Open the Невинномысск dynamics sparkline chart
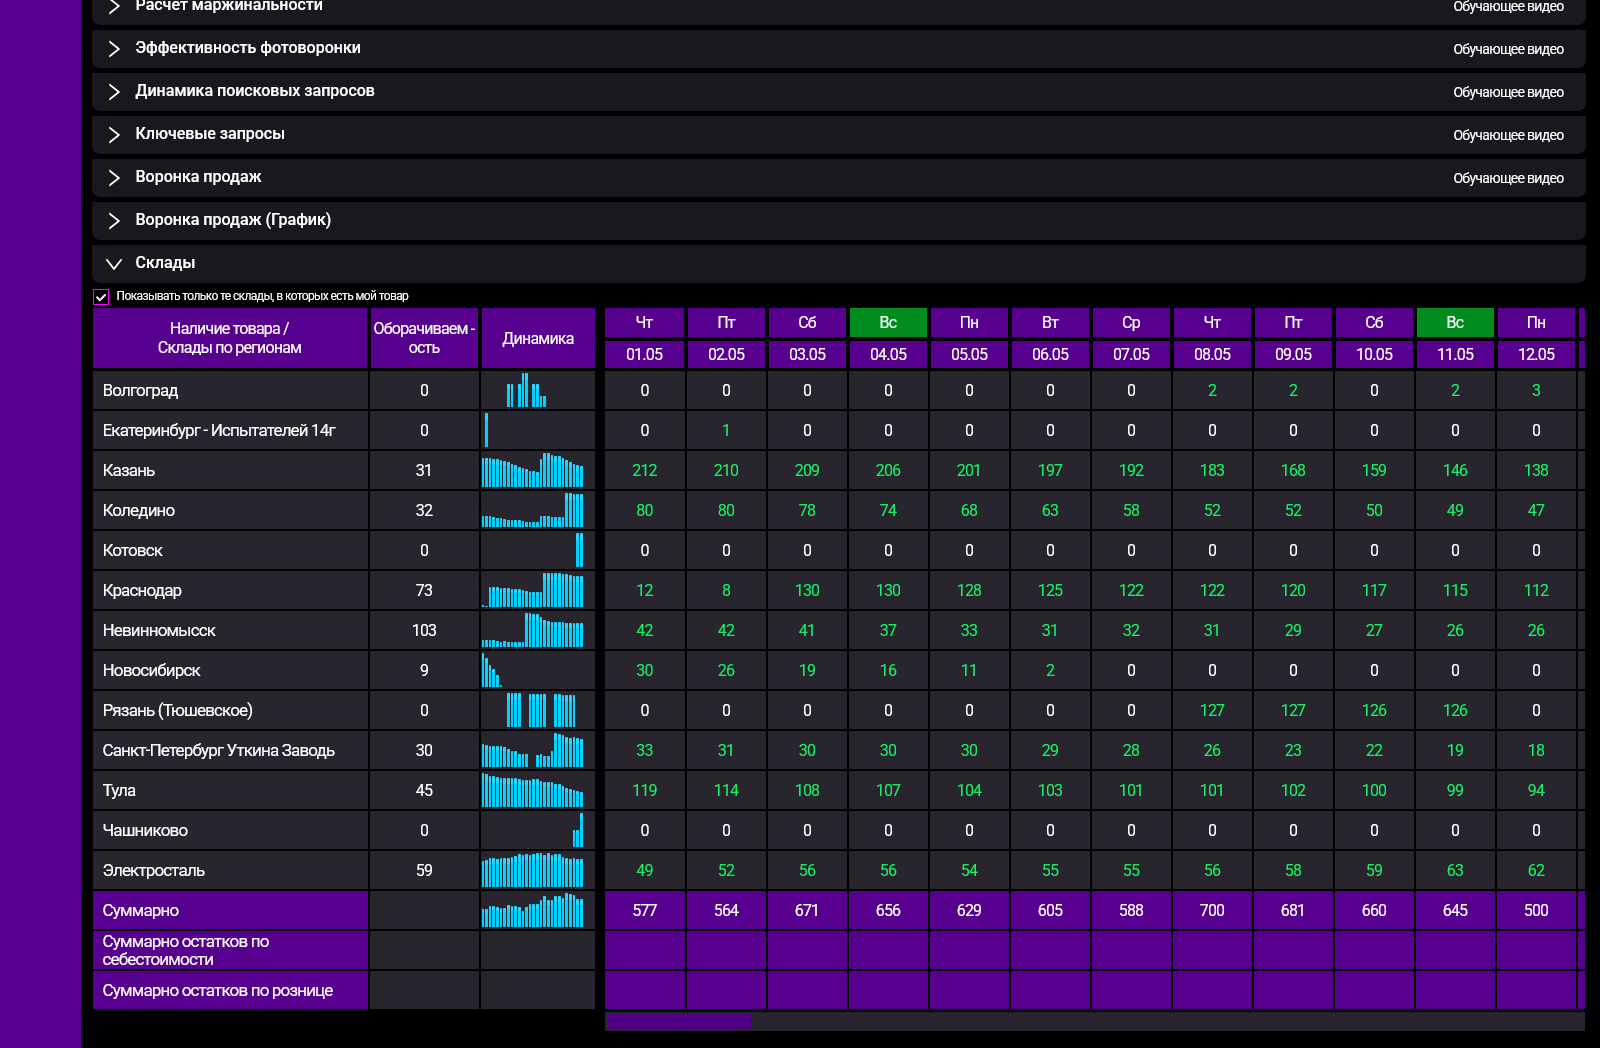Image resolution: width=1600 pixels, height=1048 pixels. click(x=533, y=630)
